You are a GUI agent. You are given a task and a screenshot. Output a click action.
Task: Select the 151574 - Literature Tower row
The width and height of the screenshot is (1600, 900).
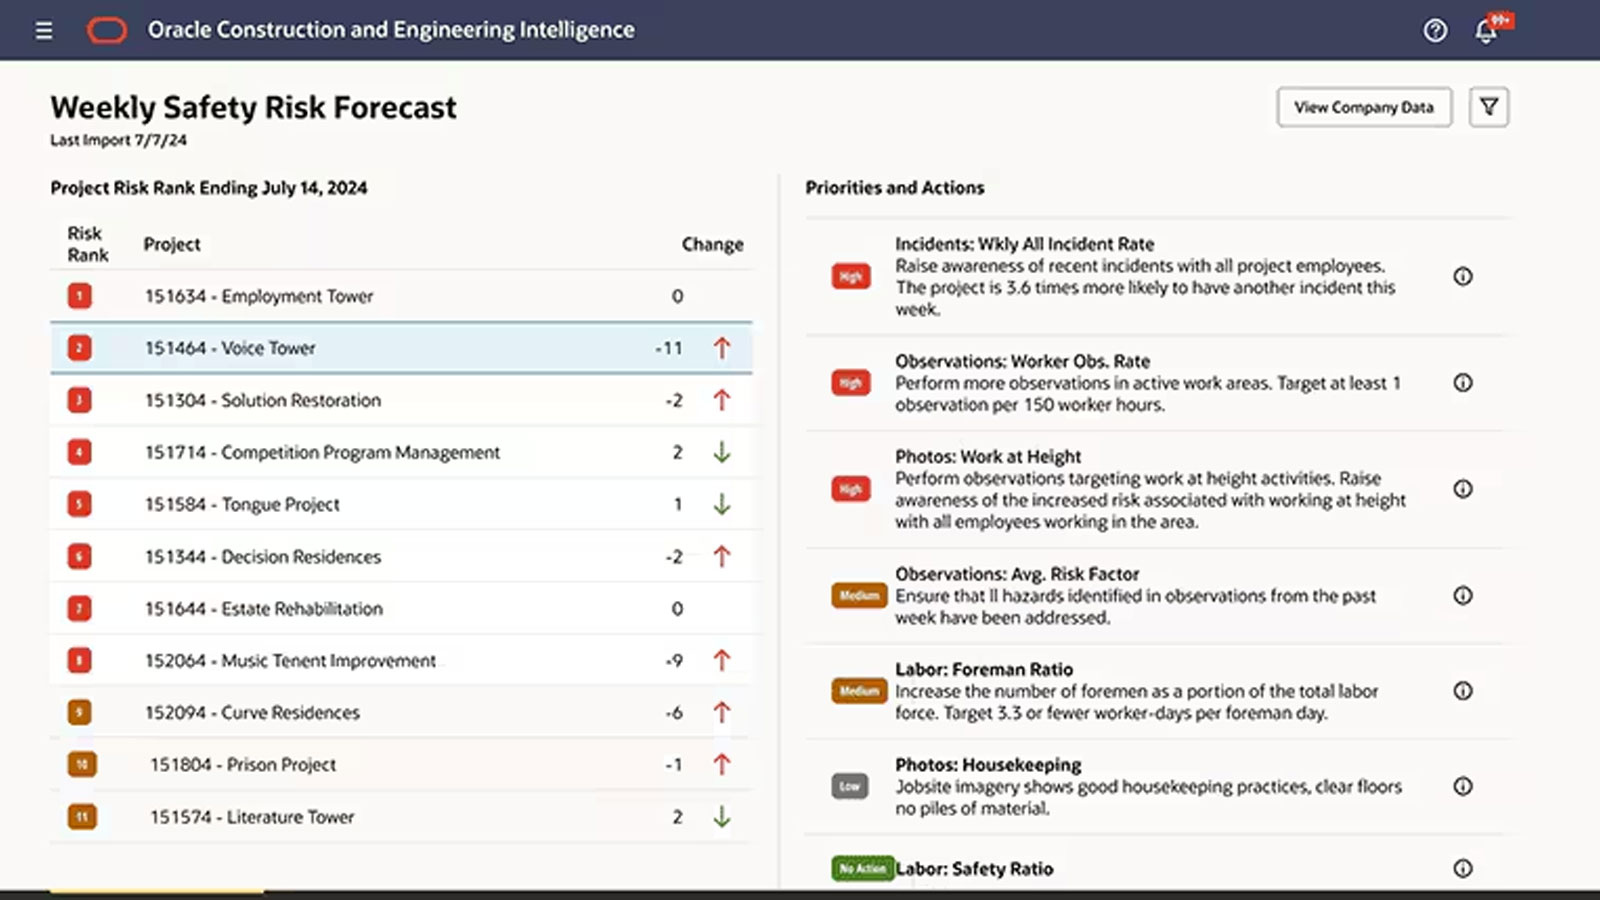(x=401, y=817)
